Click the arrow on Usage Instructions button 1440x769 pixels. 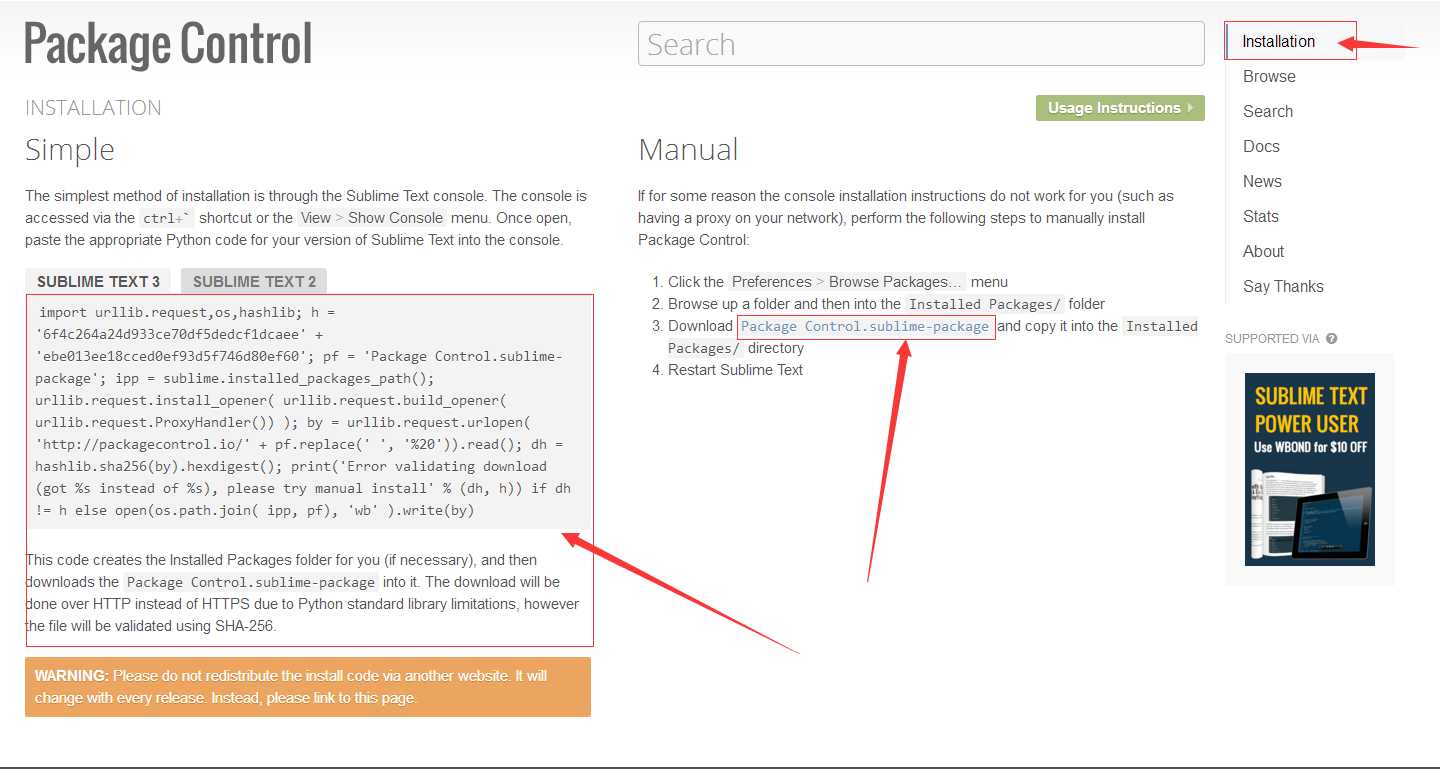(x=1190, y=108)
